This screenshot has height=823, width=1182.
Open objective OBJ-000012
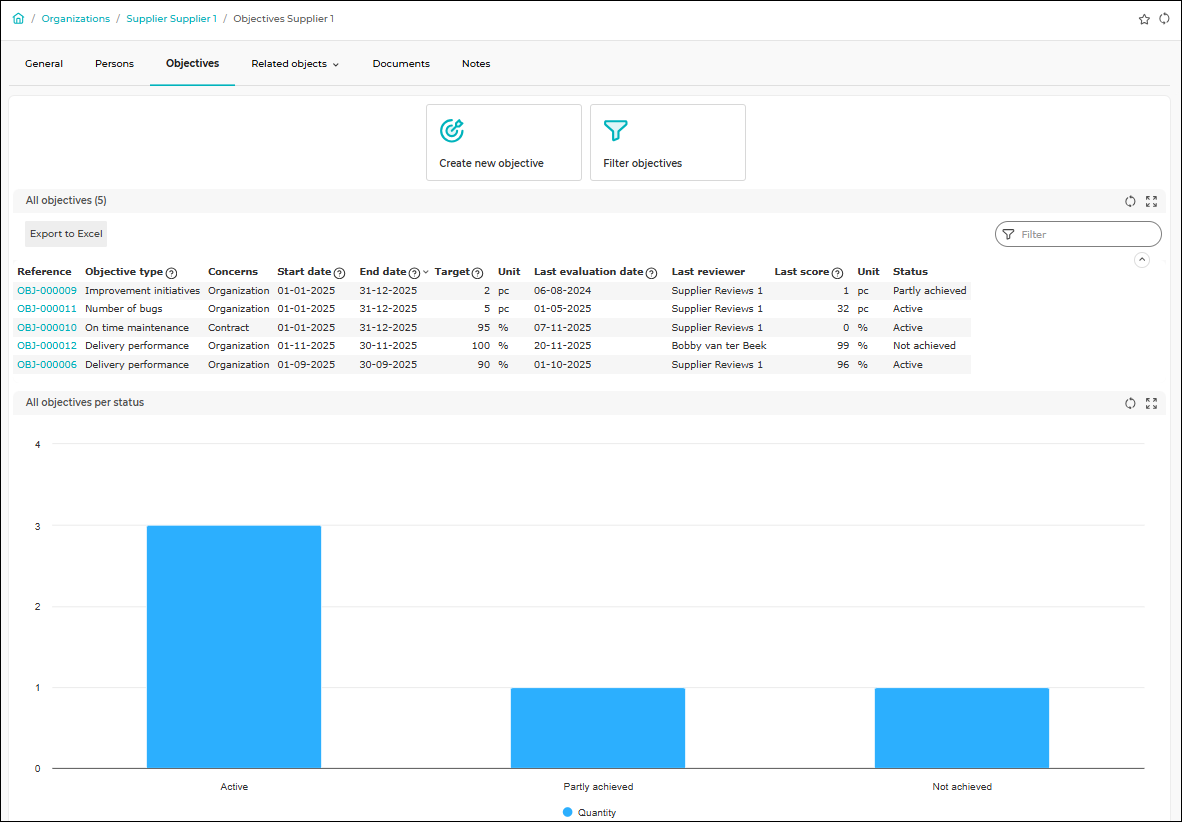click(47, 346)
